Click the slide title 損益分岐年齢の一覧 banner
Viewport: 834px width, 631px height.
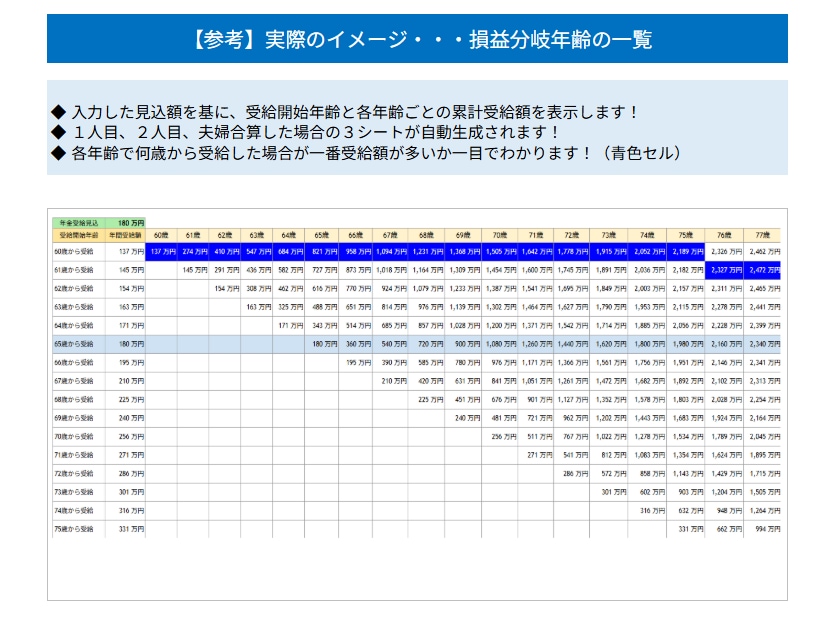click(x=417, y=38)
